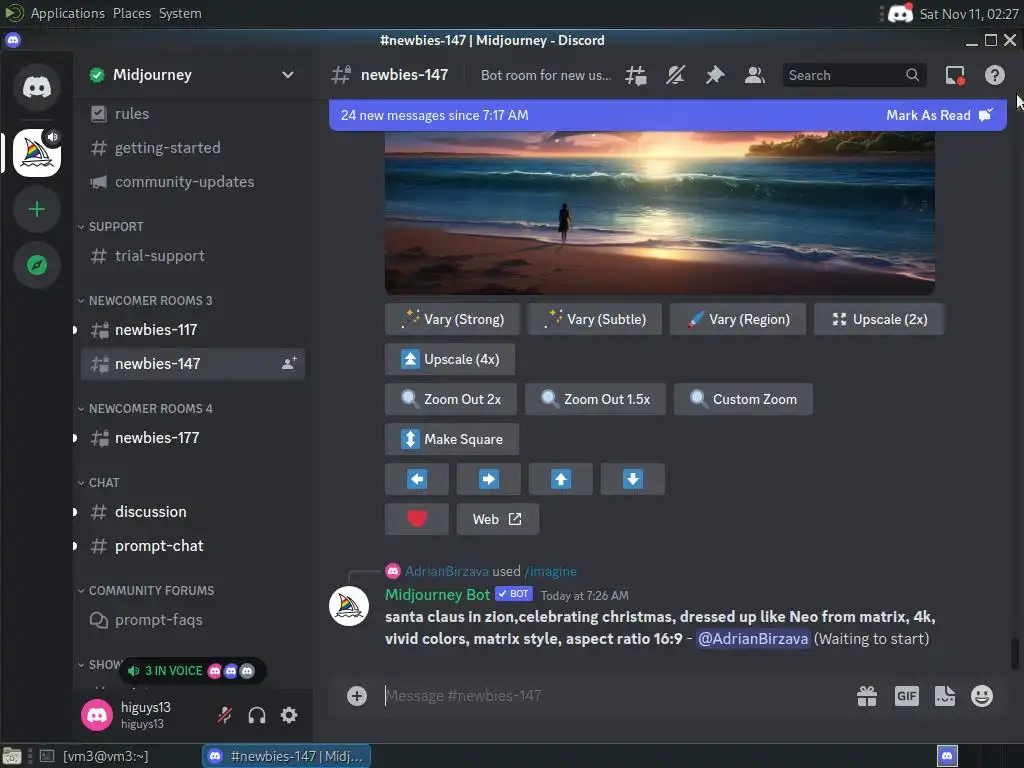The image size is (1024, 768).
Task: Open the GIF picker
Action: click(906, 696)
